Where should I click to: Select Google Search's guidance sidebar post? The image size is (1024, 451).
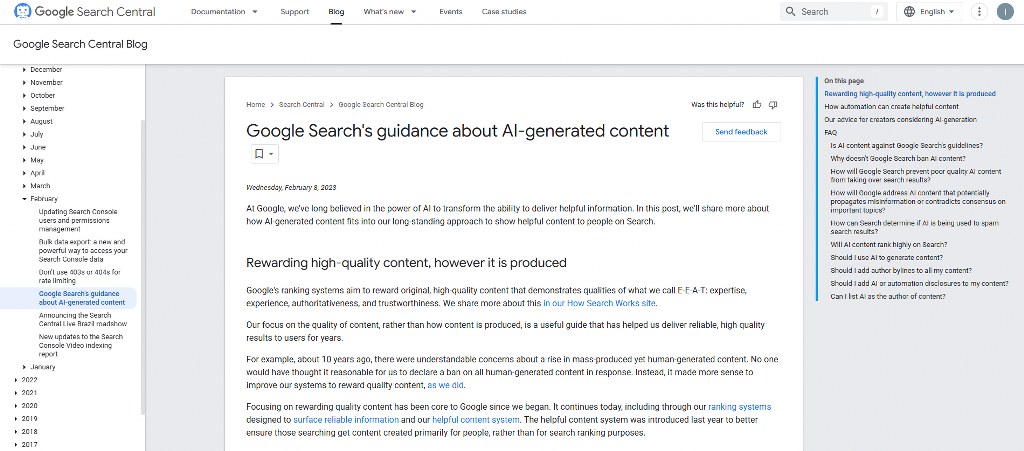click(82, 298)
